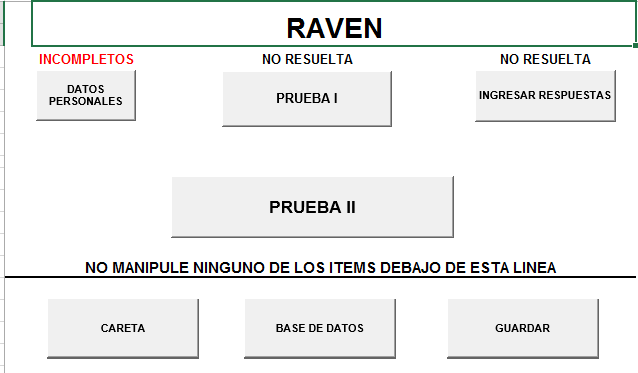Open the DATOS PERSONALES form button
This screenshot has width=638, height=373.
pos(86,95)
